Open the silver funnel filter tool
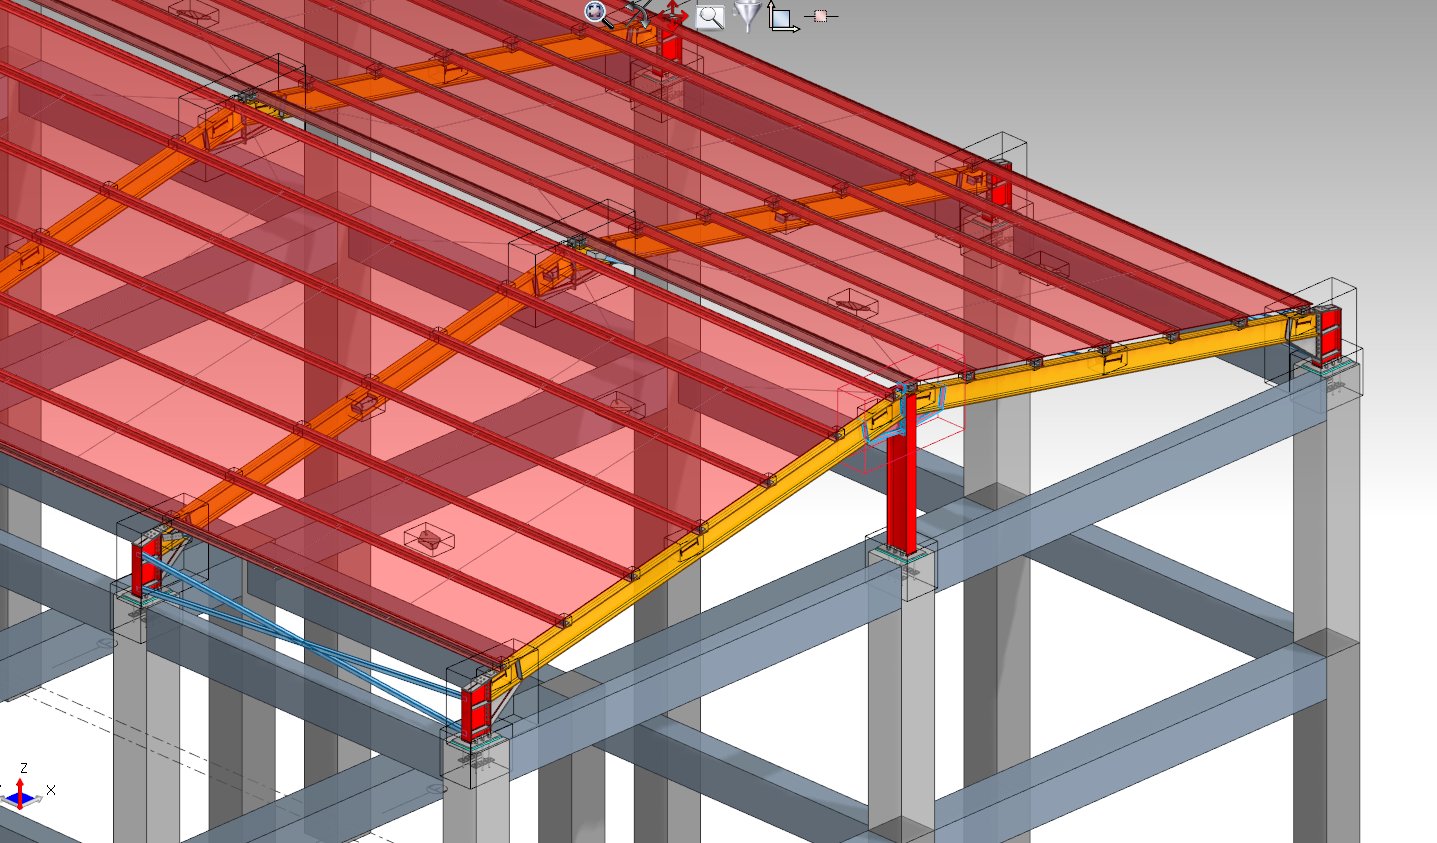 (746, 16)
